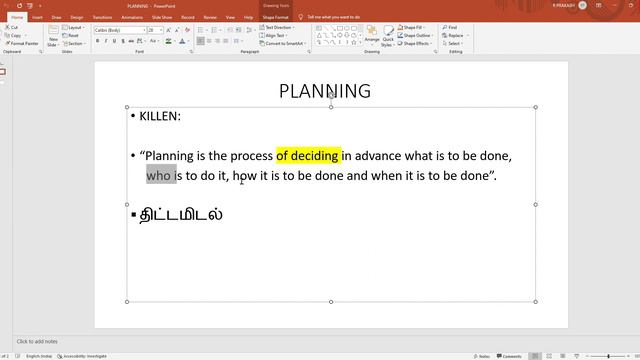Apply the text highlight color
This screenshot has width=640, height=360.
coord(168,41)
